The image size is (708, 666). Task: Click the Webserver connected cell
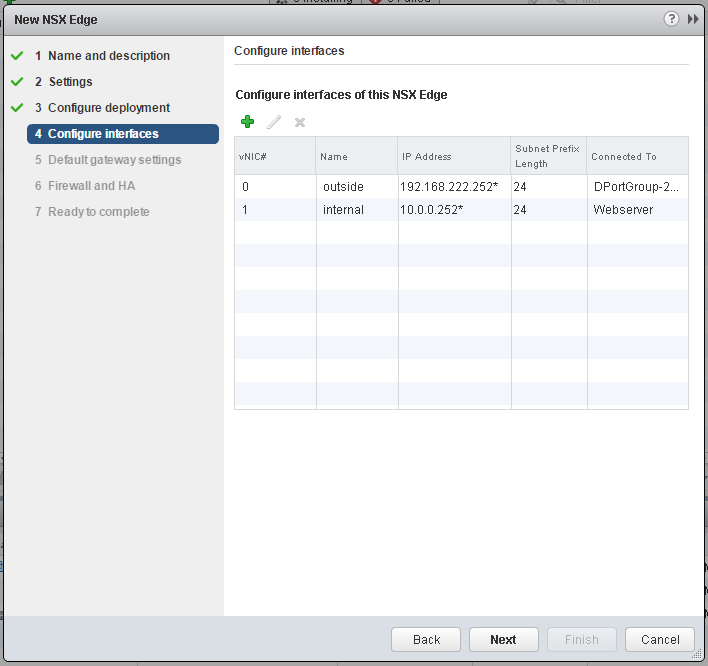[638, 210]
